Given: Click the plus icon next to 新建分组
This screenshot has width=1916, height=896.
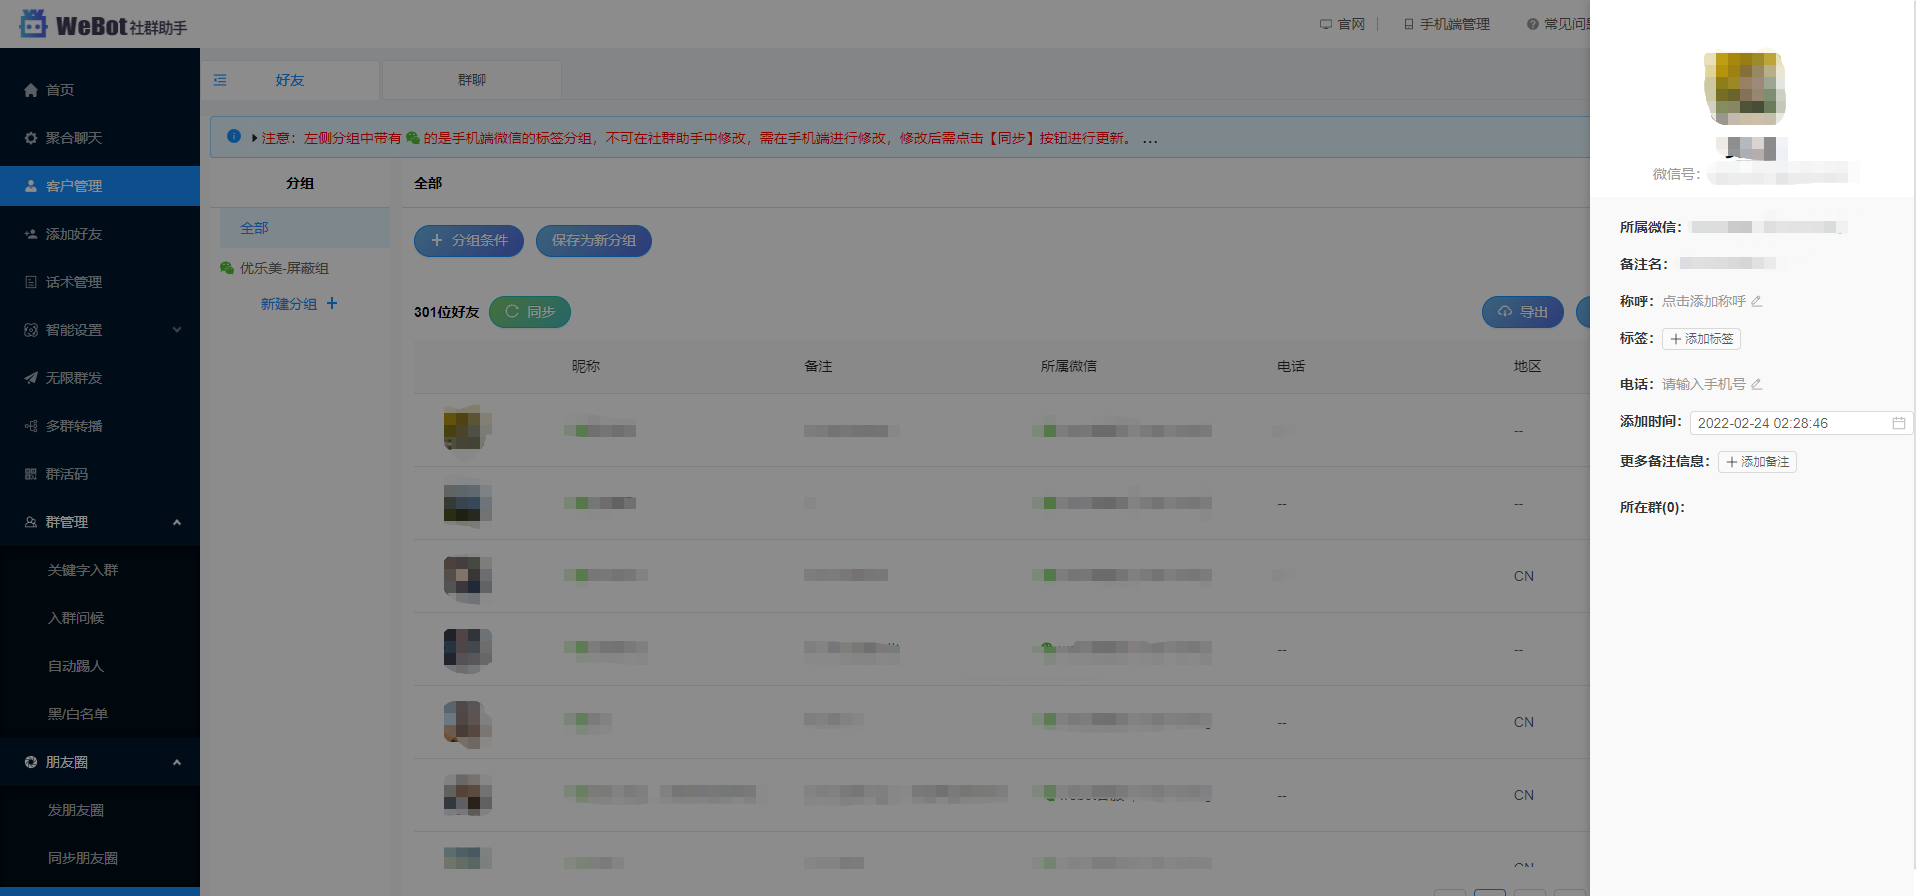Looking at the screenshot, I should tap(332, 303).
